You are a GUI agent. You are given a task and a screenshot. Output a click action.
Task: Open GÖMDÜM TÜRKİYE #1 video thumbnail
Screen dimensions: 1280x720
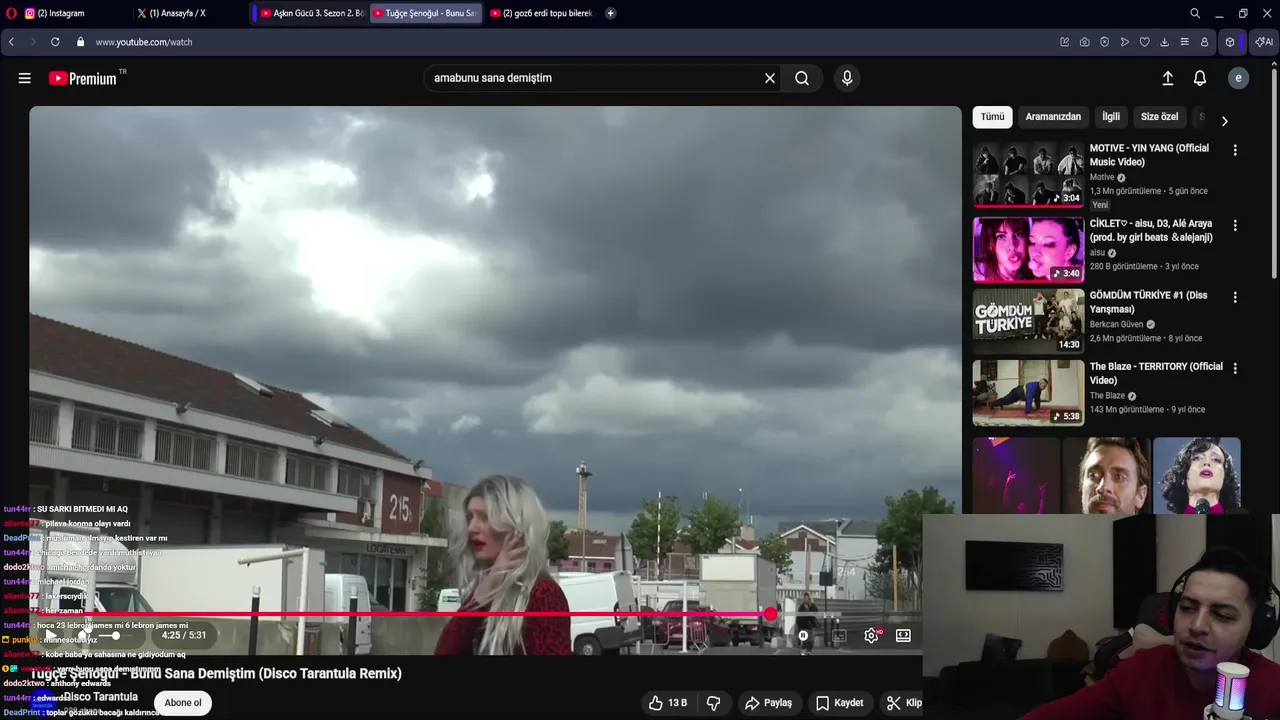point(1028,321)
